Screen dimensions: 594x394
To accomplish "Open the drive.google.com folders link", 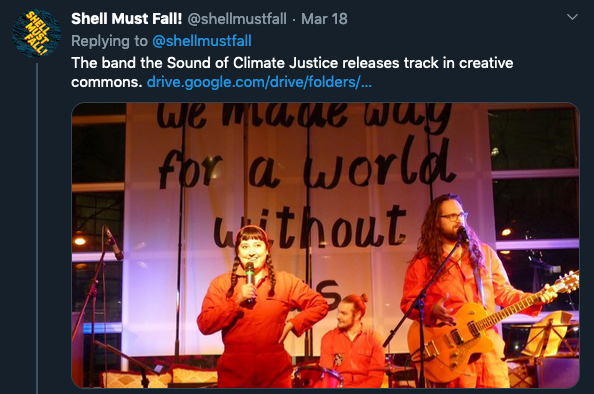I will tap(259, 82).
